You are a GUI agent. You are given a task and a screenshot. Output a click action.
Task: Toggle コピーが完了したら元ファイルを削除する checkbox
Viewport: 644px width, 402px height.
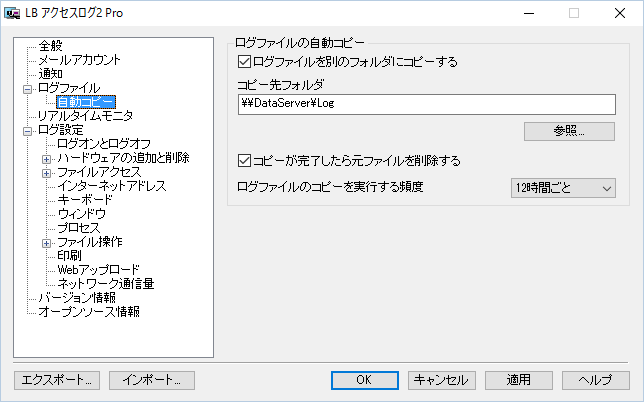[246, 160]
